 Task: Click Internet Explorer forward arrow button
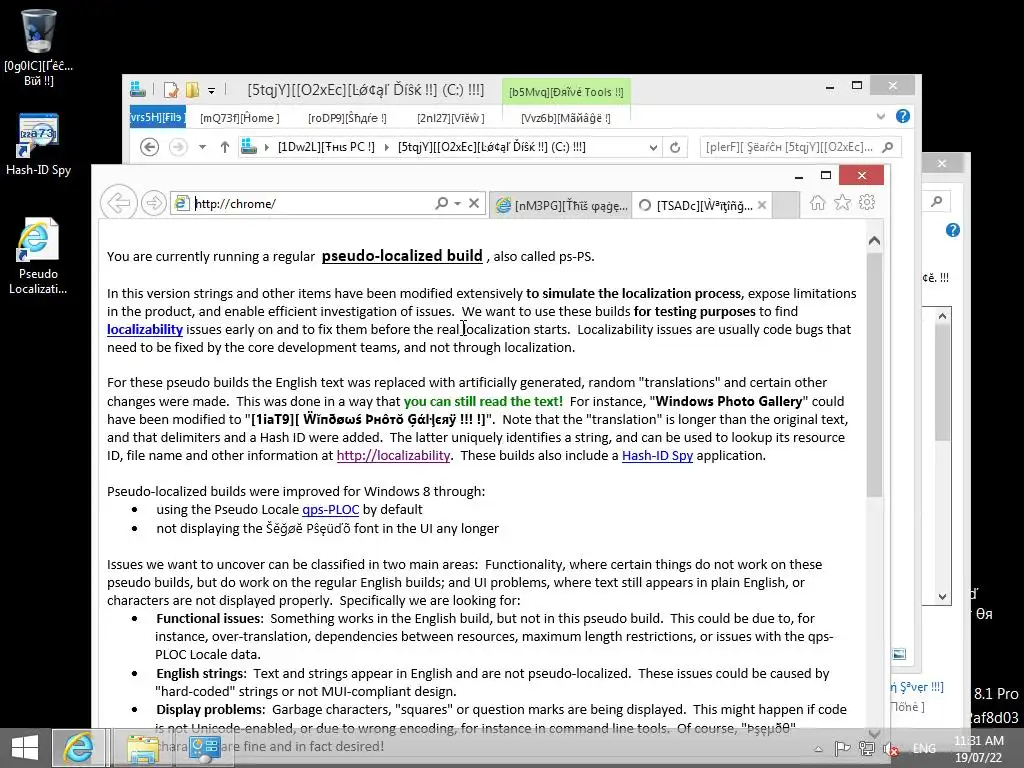point(153,203)
